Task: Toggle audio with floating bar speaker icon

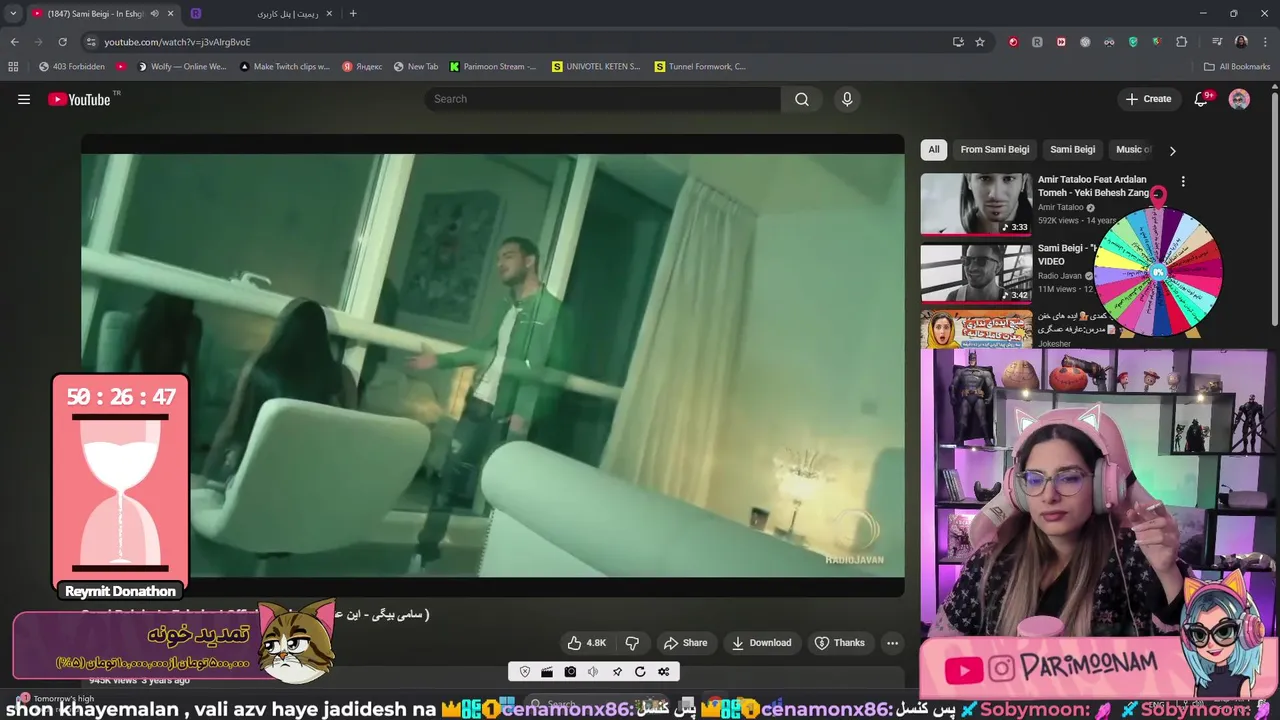Action: coord(593,672)
